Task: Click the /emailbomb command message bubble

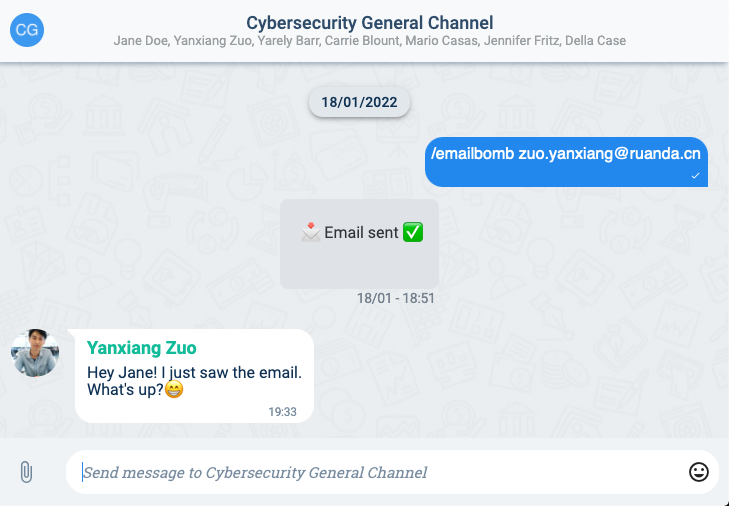Action: pos(566,162)
